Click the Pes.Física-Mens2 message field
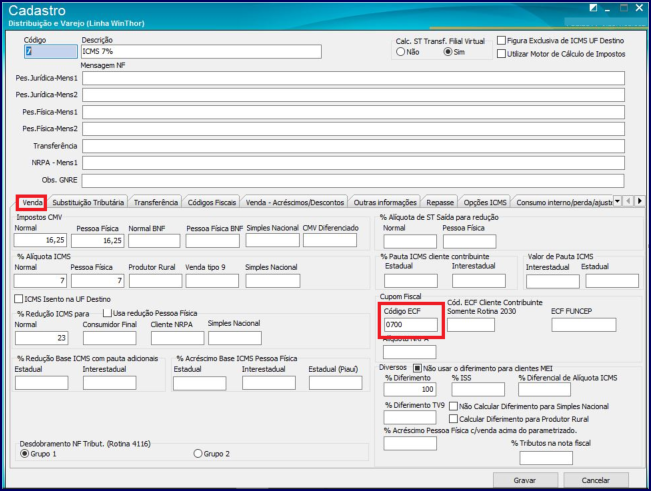The height and width of the screenshot is (491, 651). [x=353, y=129]
